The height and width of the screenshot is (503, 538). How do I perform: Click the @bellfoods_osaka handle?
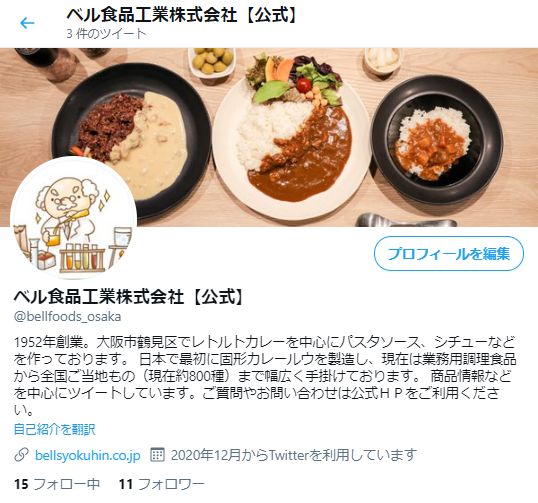click(68, 316)
